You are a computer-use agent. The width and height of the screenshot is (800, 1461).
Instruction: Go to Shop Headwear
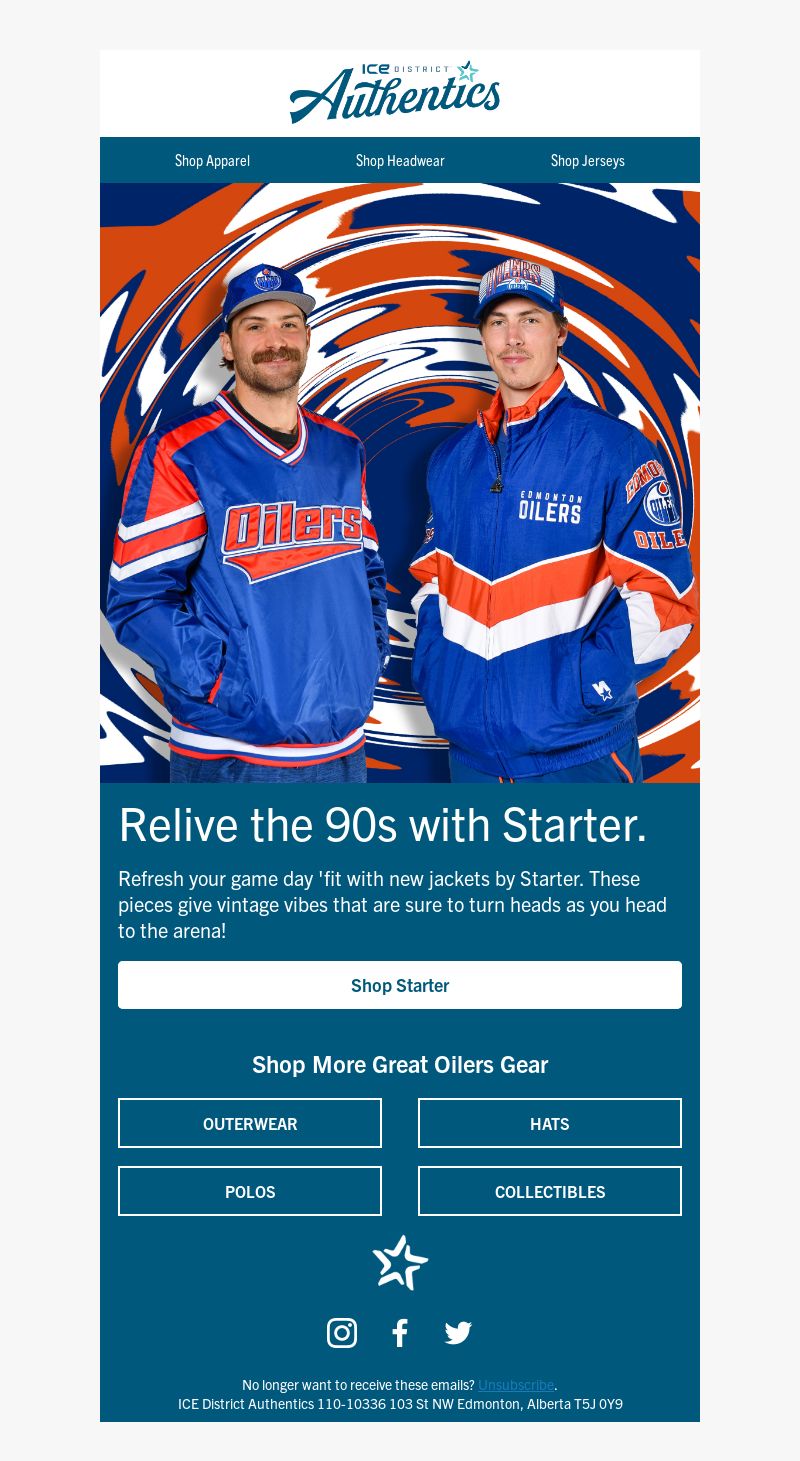(x=400, y=161)
